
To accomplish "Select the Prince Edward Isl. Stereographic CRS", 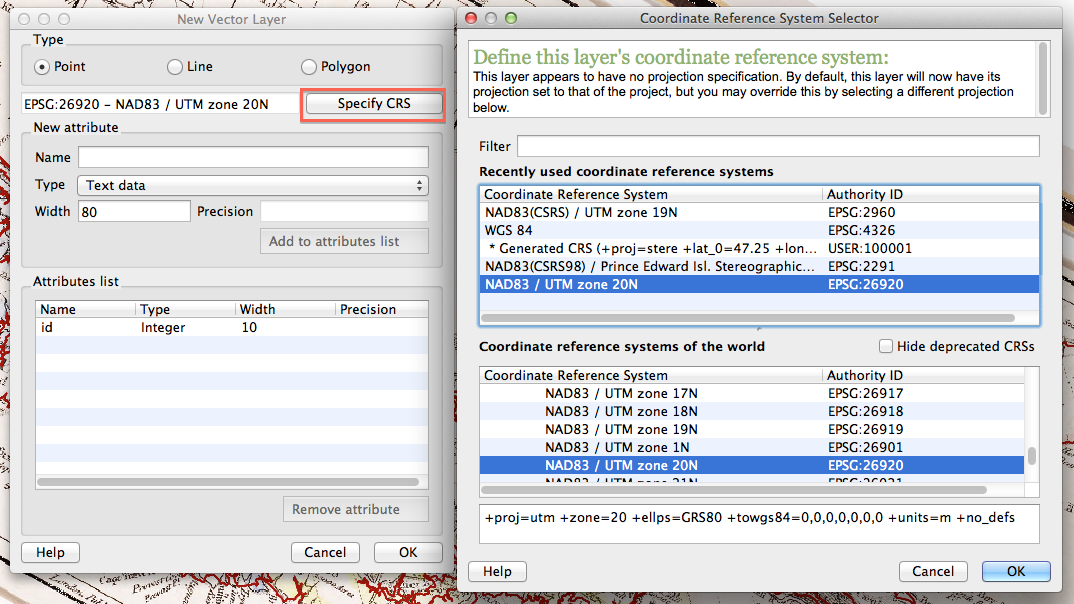I will (650, 266).
